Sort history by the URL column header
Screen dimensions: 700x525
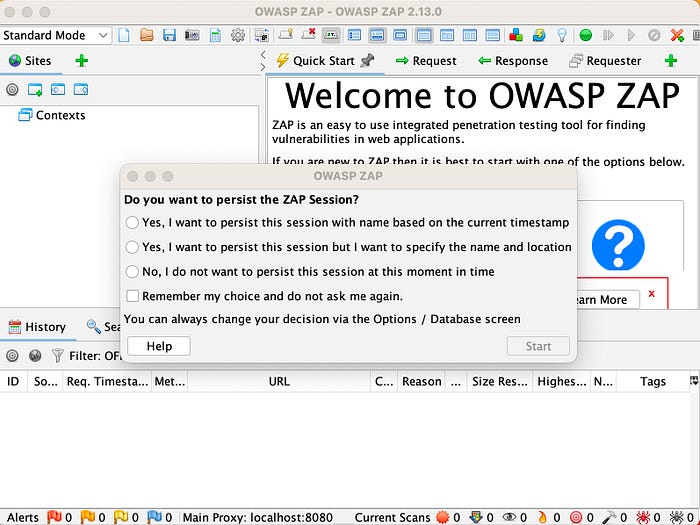point(279,381)
